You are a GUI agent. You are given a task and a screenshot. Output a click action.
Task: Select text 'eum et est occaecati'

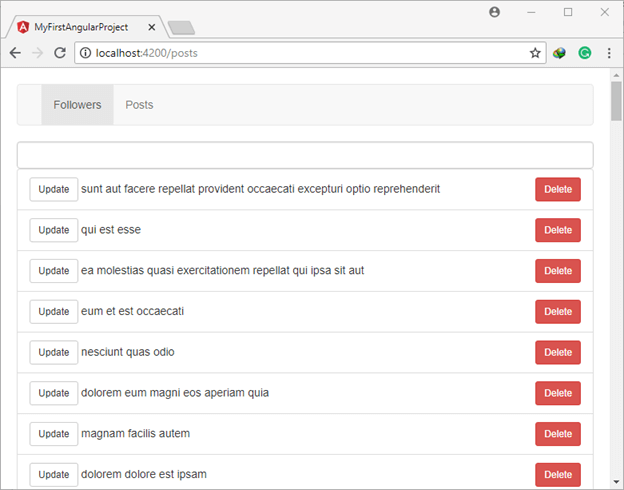click(x=133, y=311)
